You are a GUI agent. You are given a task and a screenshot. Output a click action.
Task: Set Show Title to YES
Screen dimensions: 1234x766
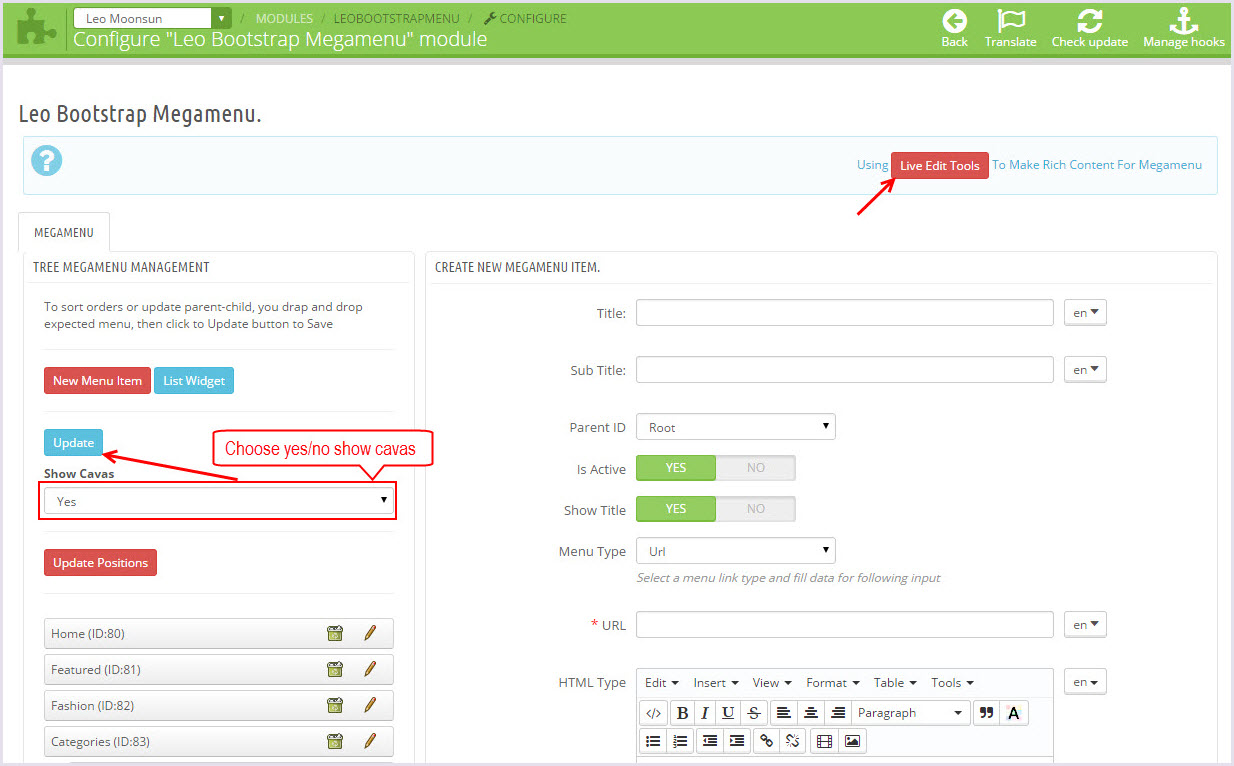(676, 509)
